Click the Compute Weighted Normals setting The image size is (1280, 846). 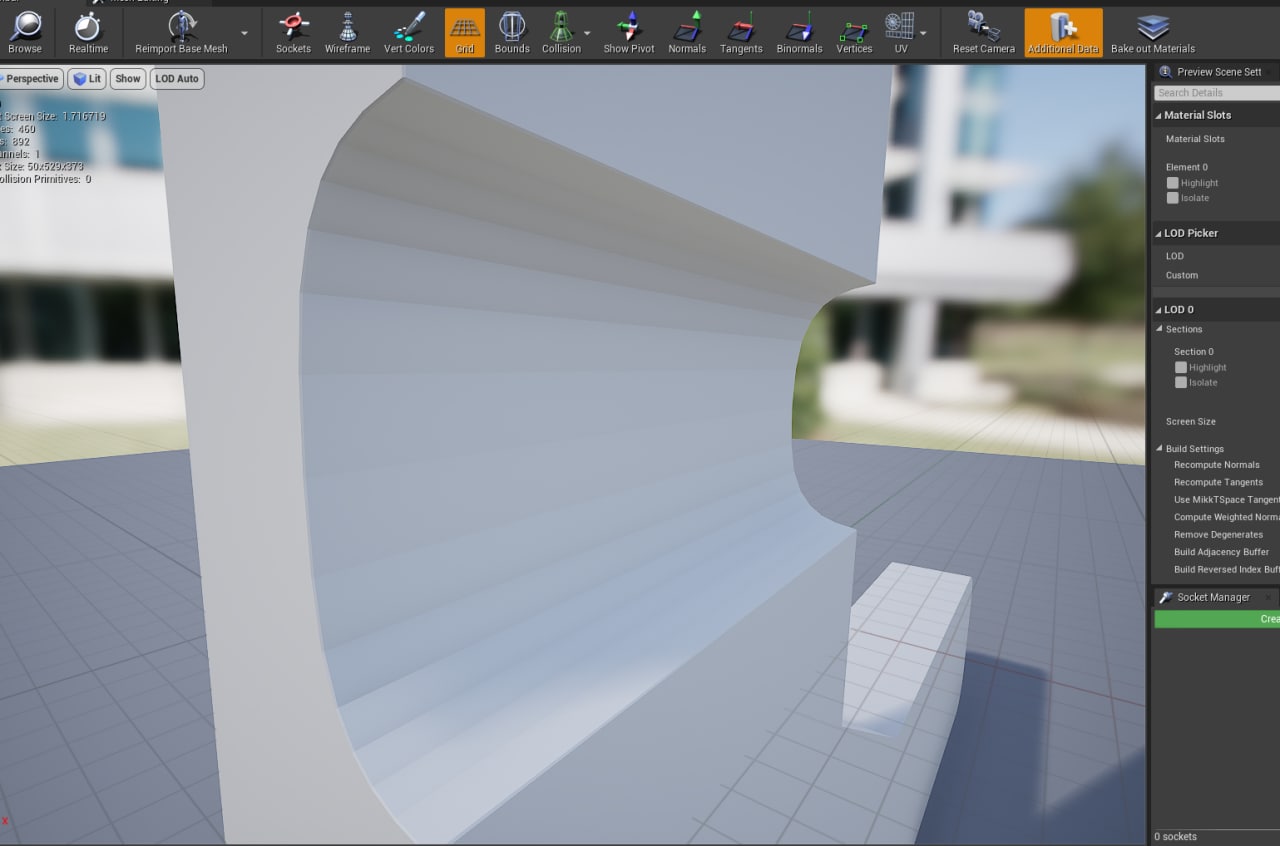click(x=1227, y=517)
